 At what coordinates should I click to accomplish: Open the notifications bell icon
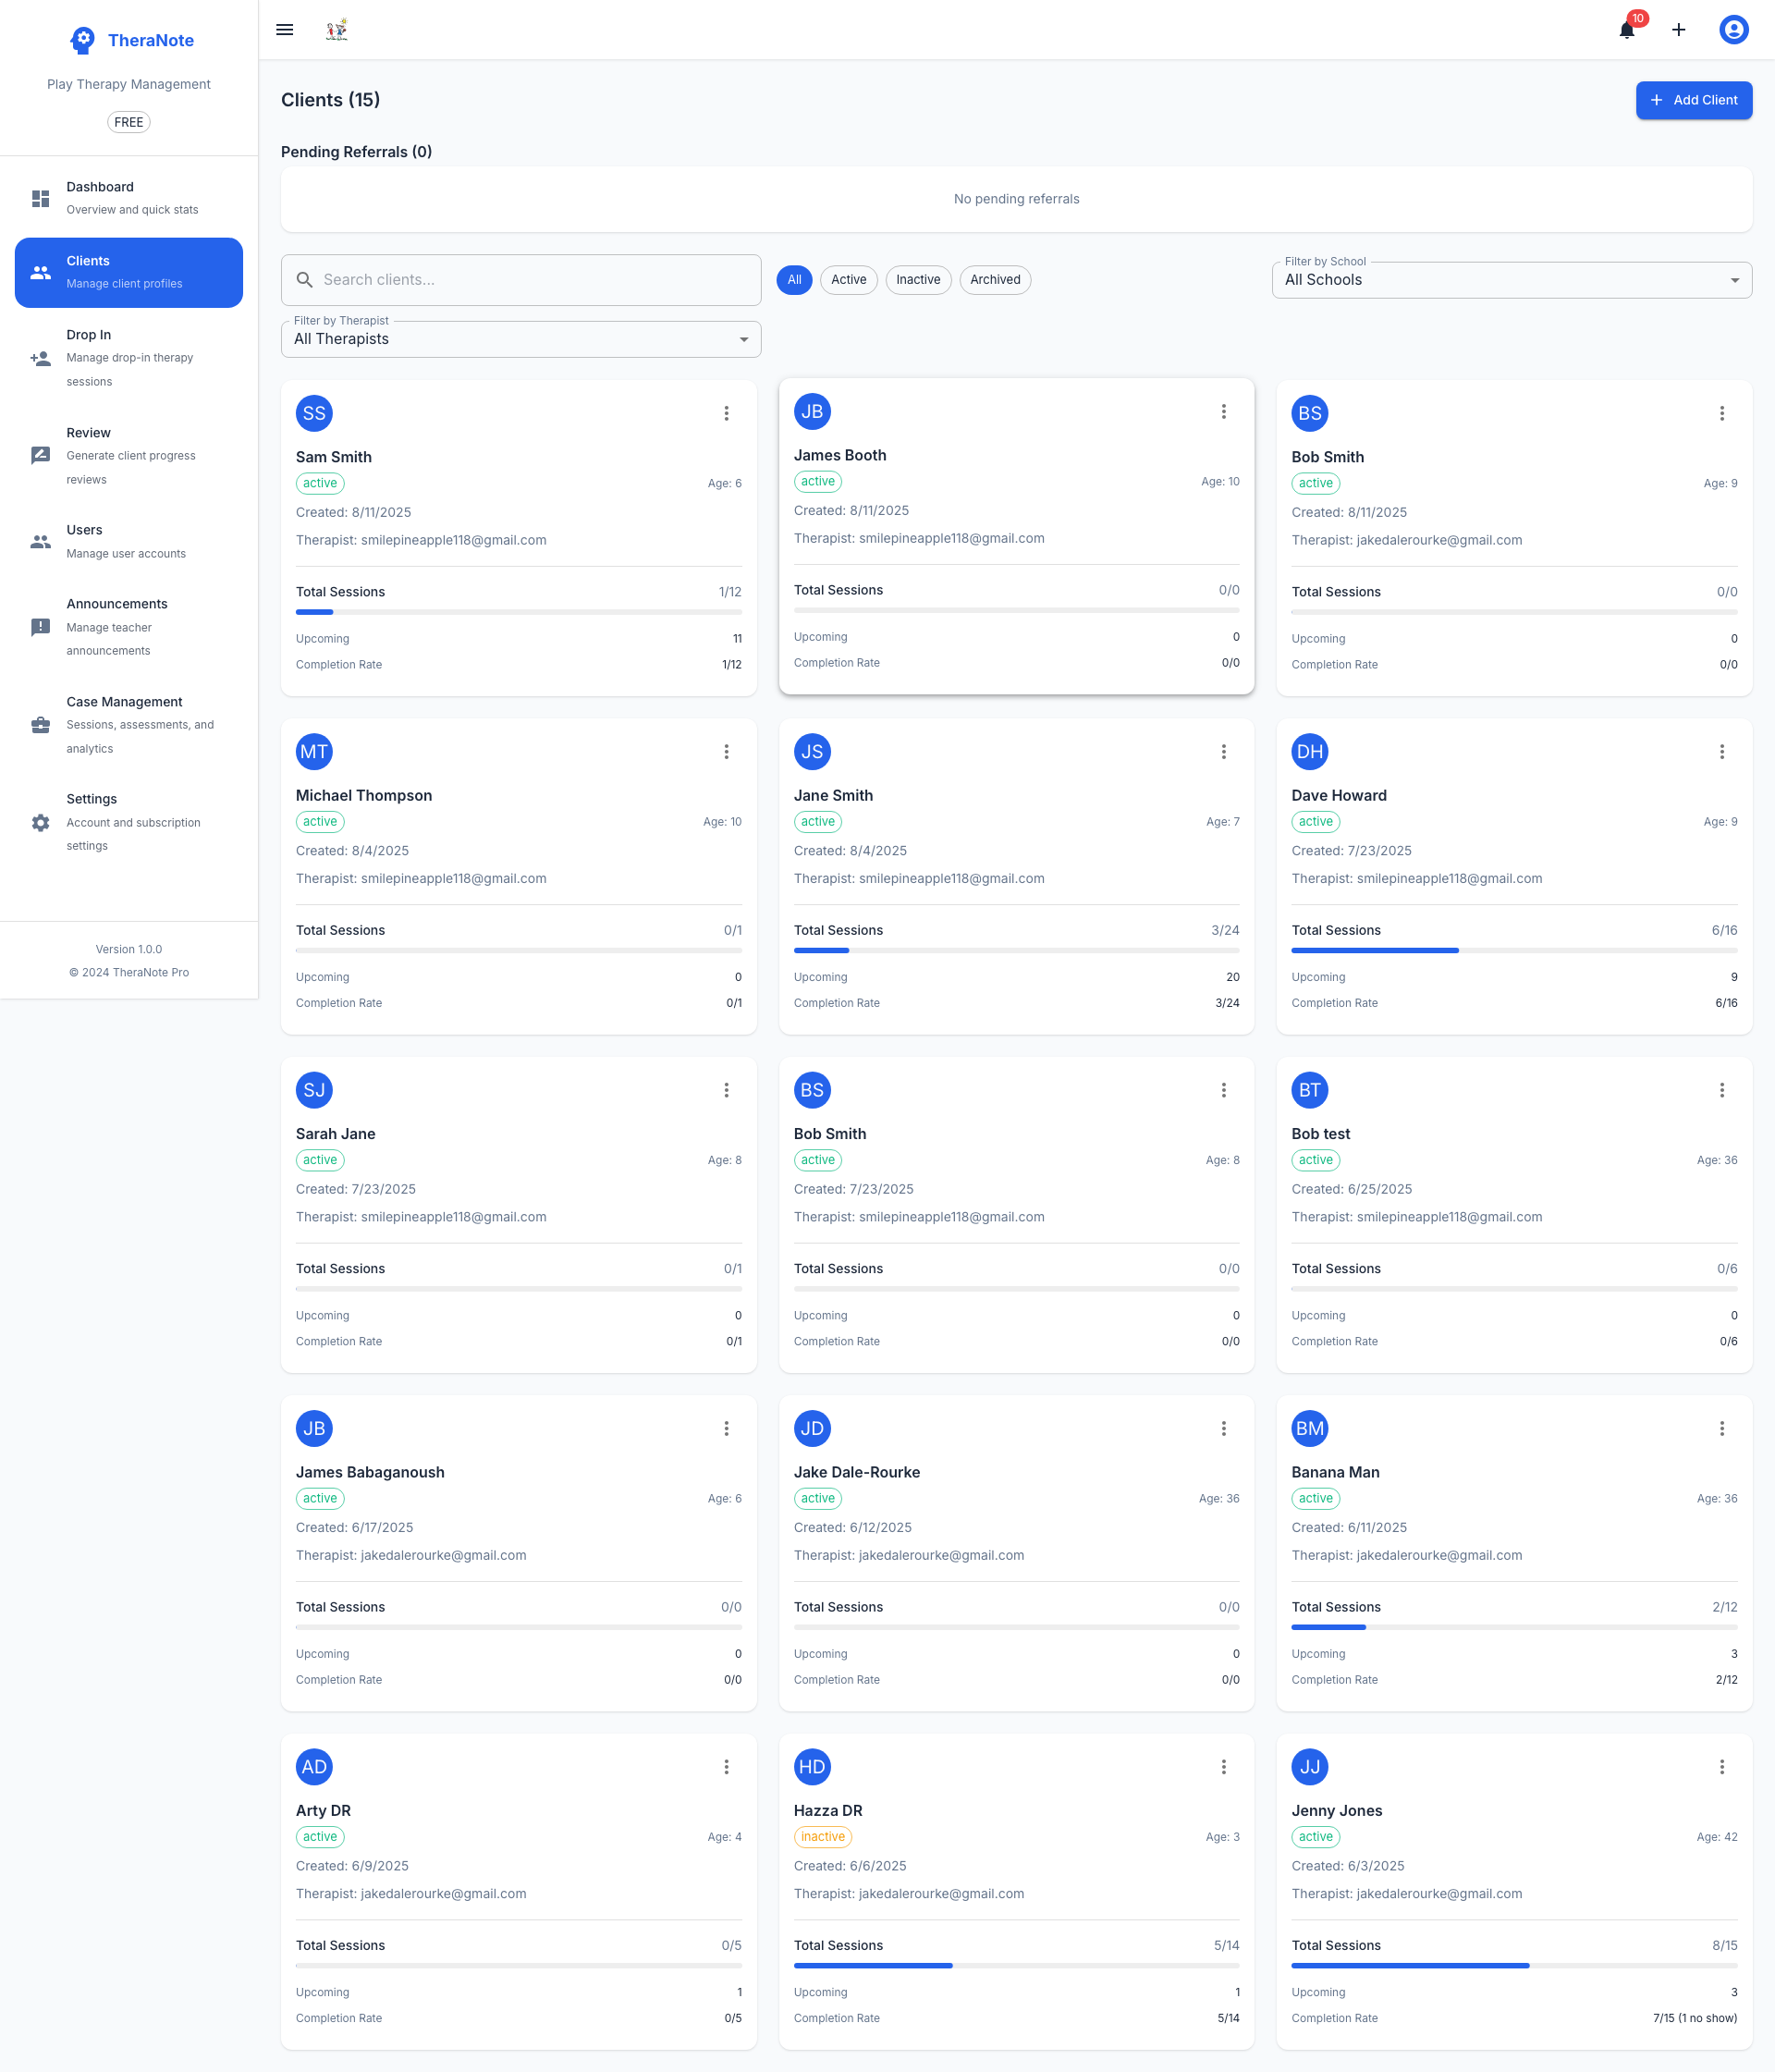pos(1627,30)
